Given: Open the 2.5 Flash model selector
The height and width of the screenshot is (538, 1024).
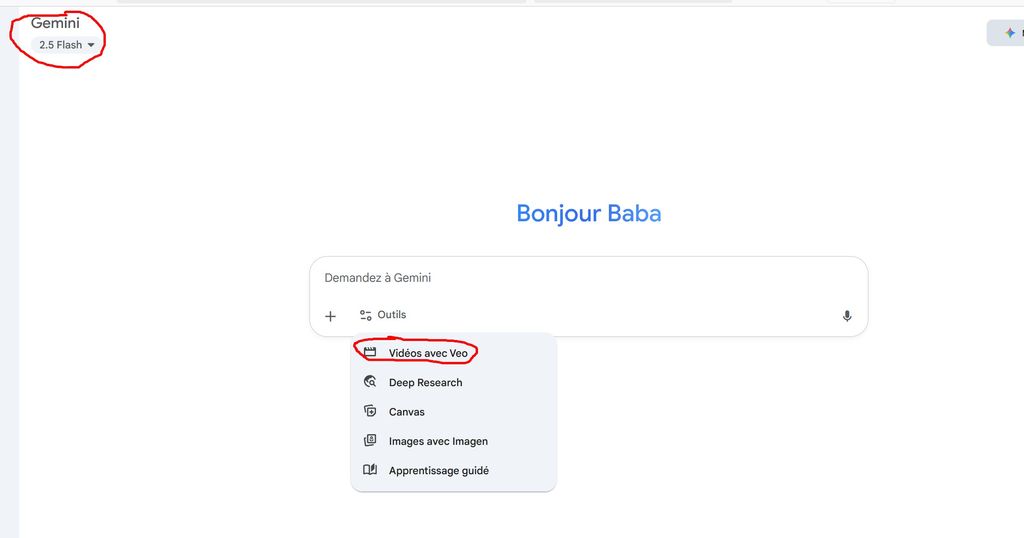Looking at the screenshot, I should [x=67, y=45].
